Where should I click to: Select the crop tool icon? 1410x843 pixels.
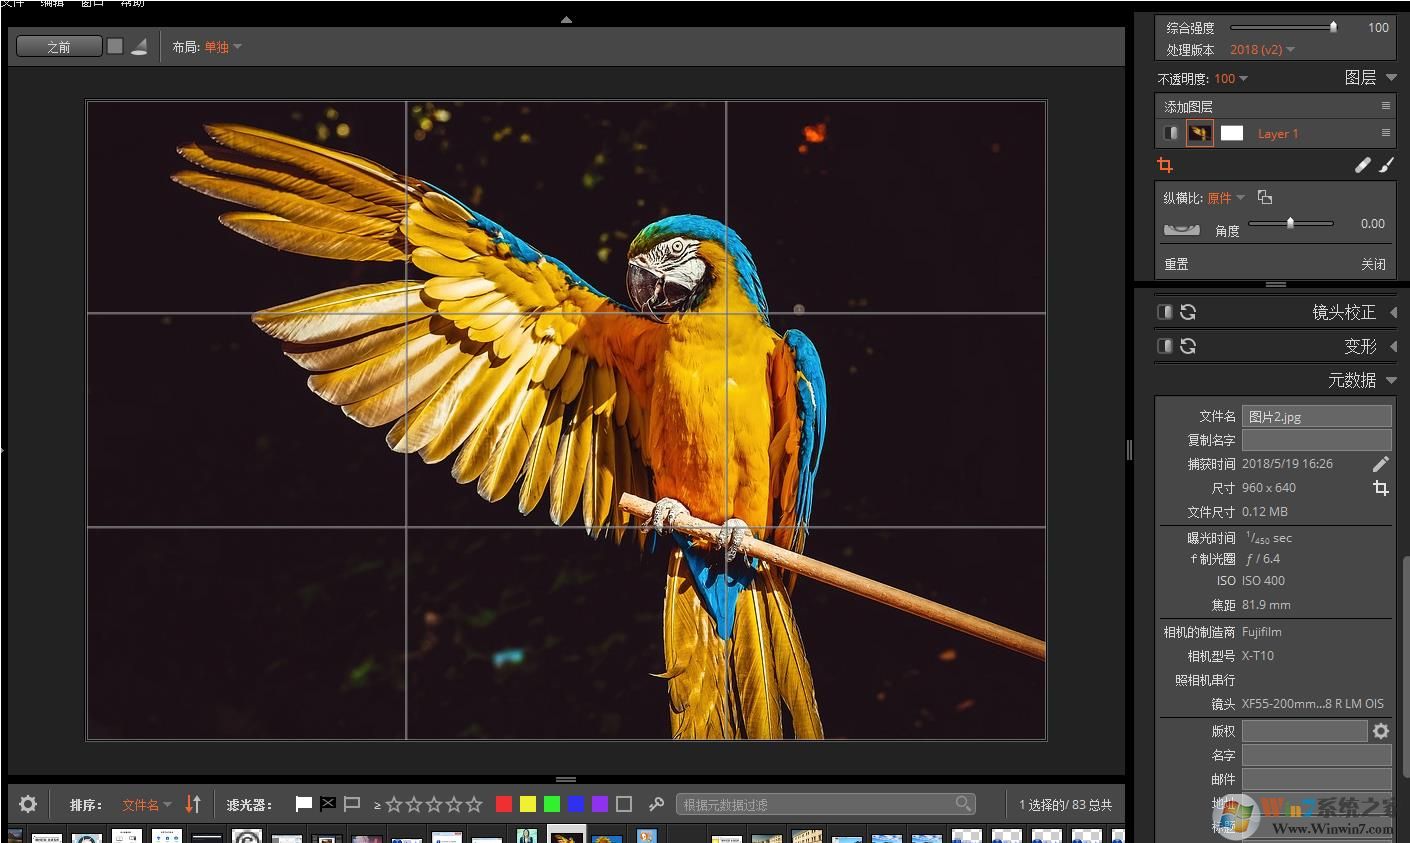[1165, 164]
